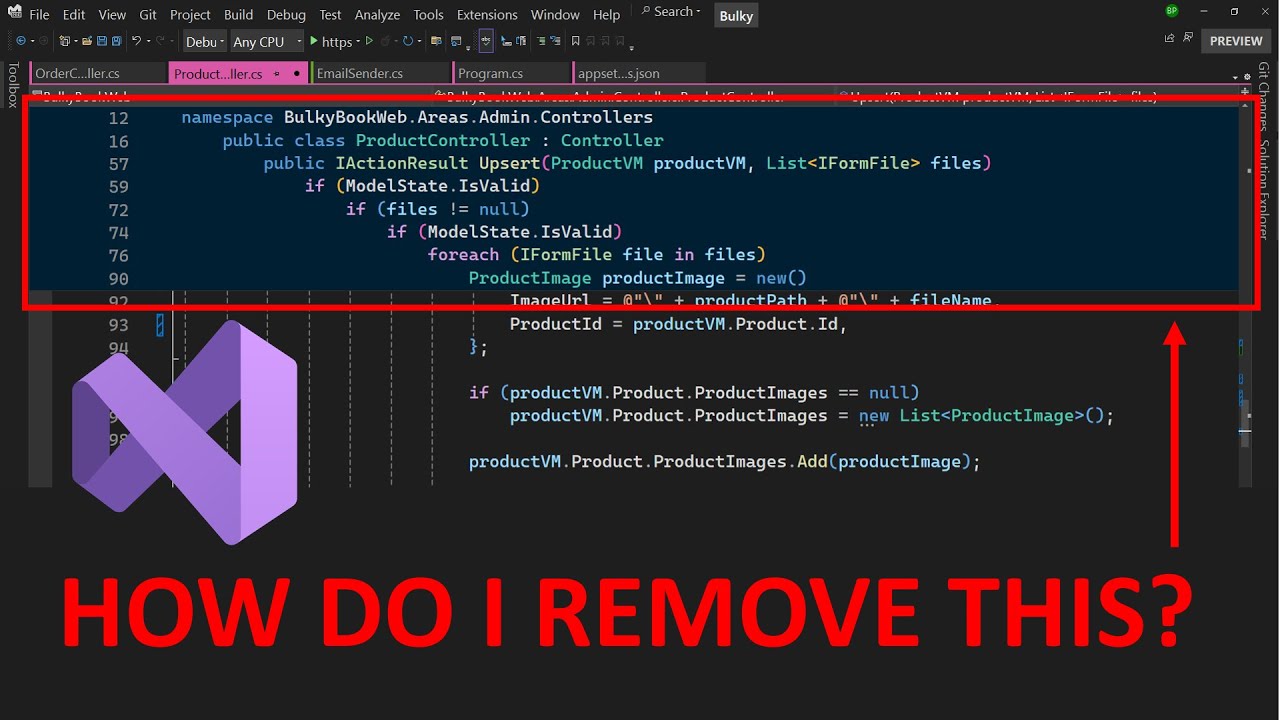Open the Help menu
The image size is (1280, 720).
[x=606, y=15]
